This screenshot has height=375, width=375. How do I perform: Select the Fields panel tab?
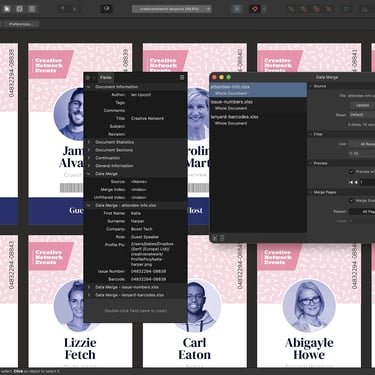coord(106,77)
